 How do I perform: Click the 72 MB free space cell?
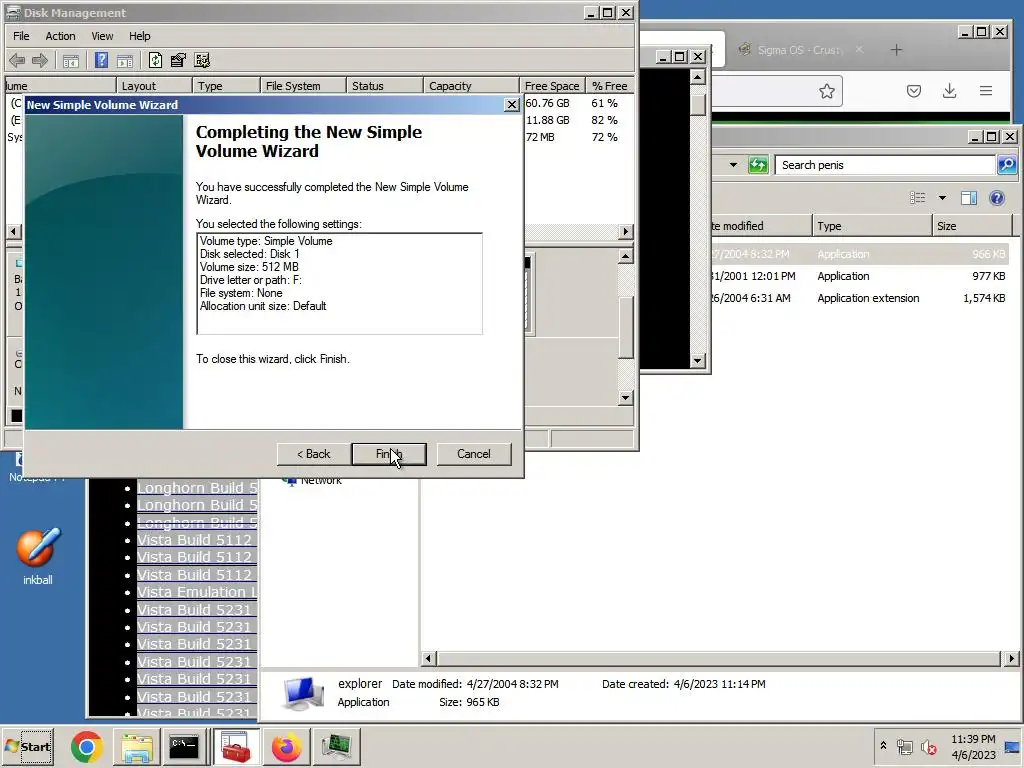(x=540, y=137)
